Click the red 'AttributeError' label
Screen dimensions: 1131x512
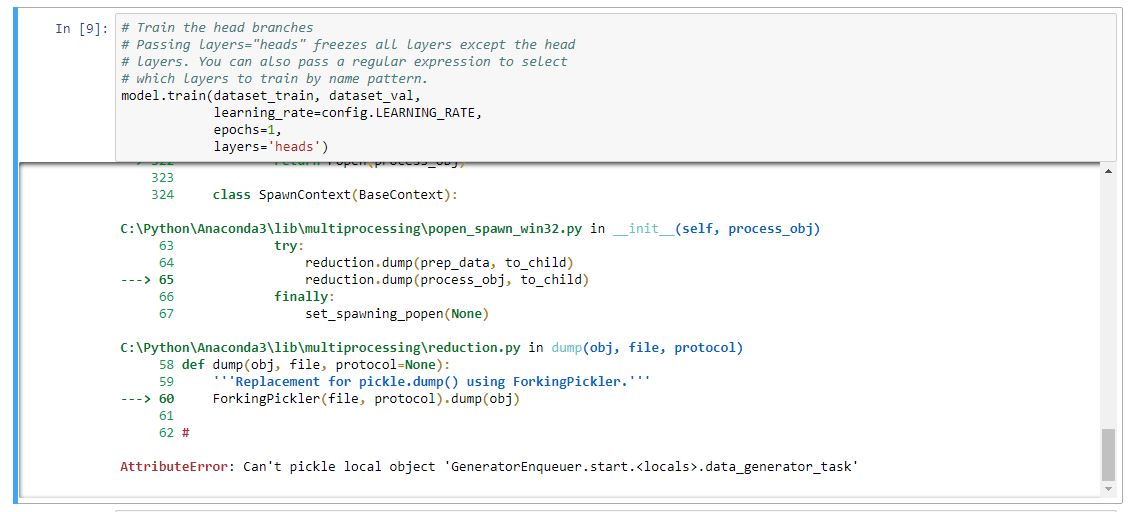[x=174, y=467]
